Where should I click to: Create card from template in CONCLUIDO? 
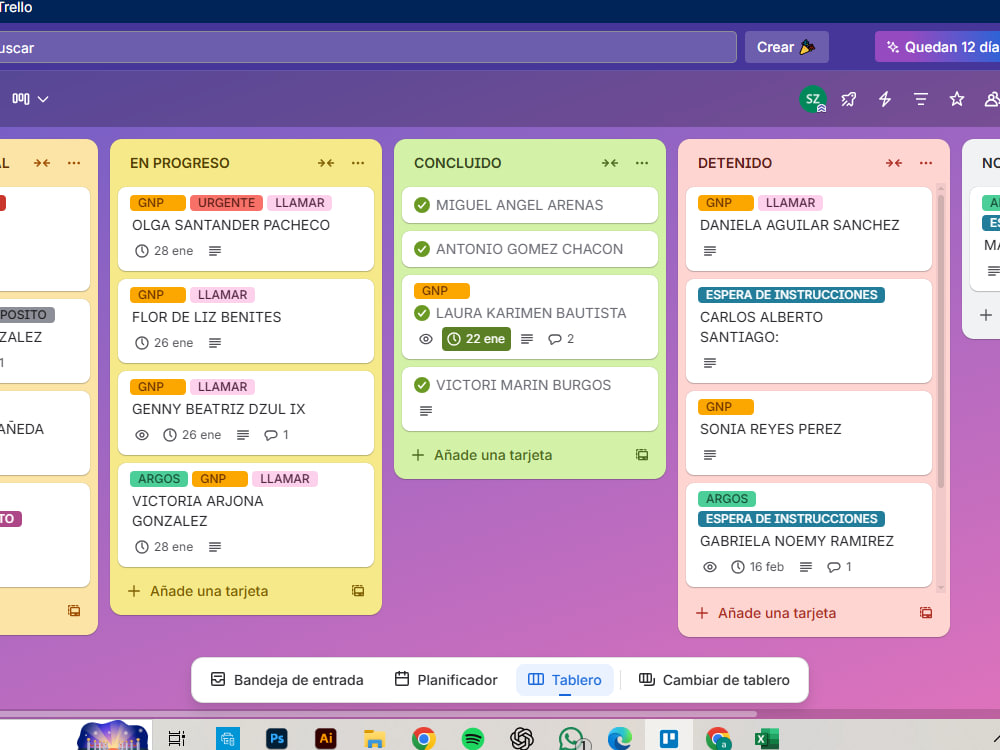click(x=642, y=455)
